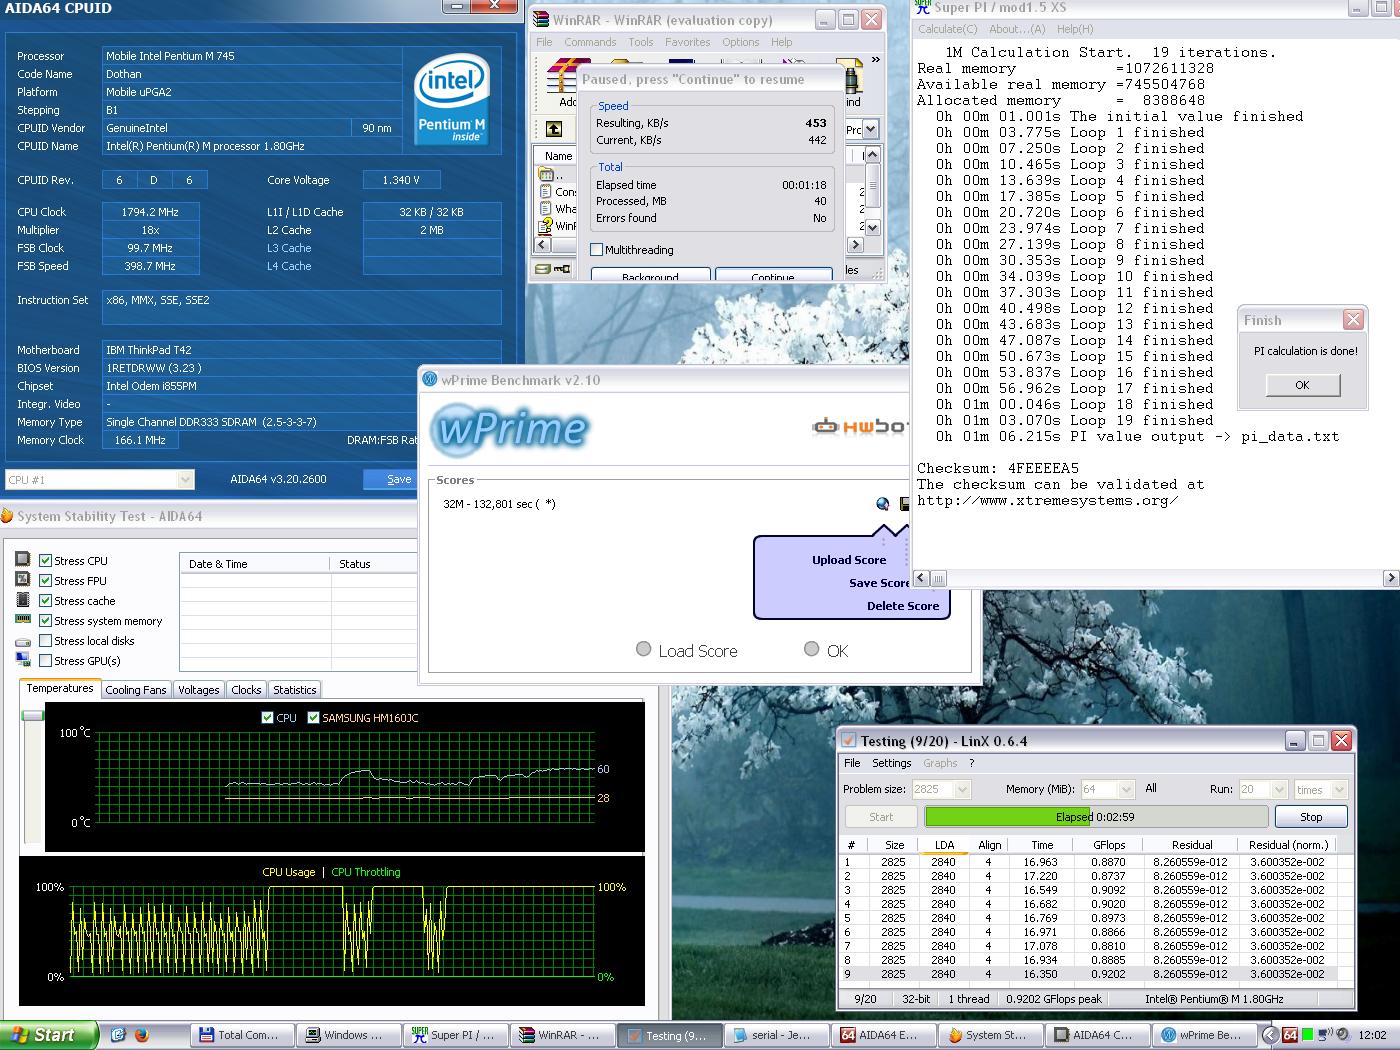This screenshot has height=1050, width=1400.
Task: Uncheck the Stress FPU checkbox
Action: pos(45,580)
